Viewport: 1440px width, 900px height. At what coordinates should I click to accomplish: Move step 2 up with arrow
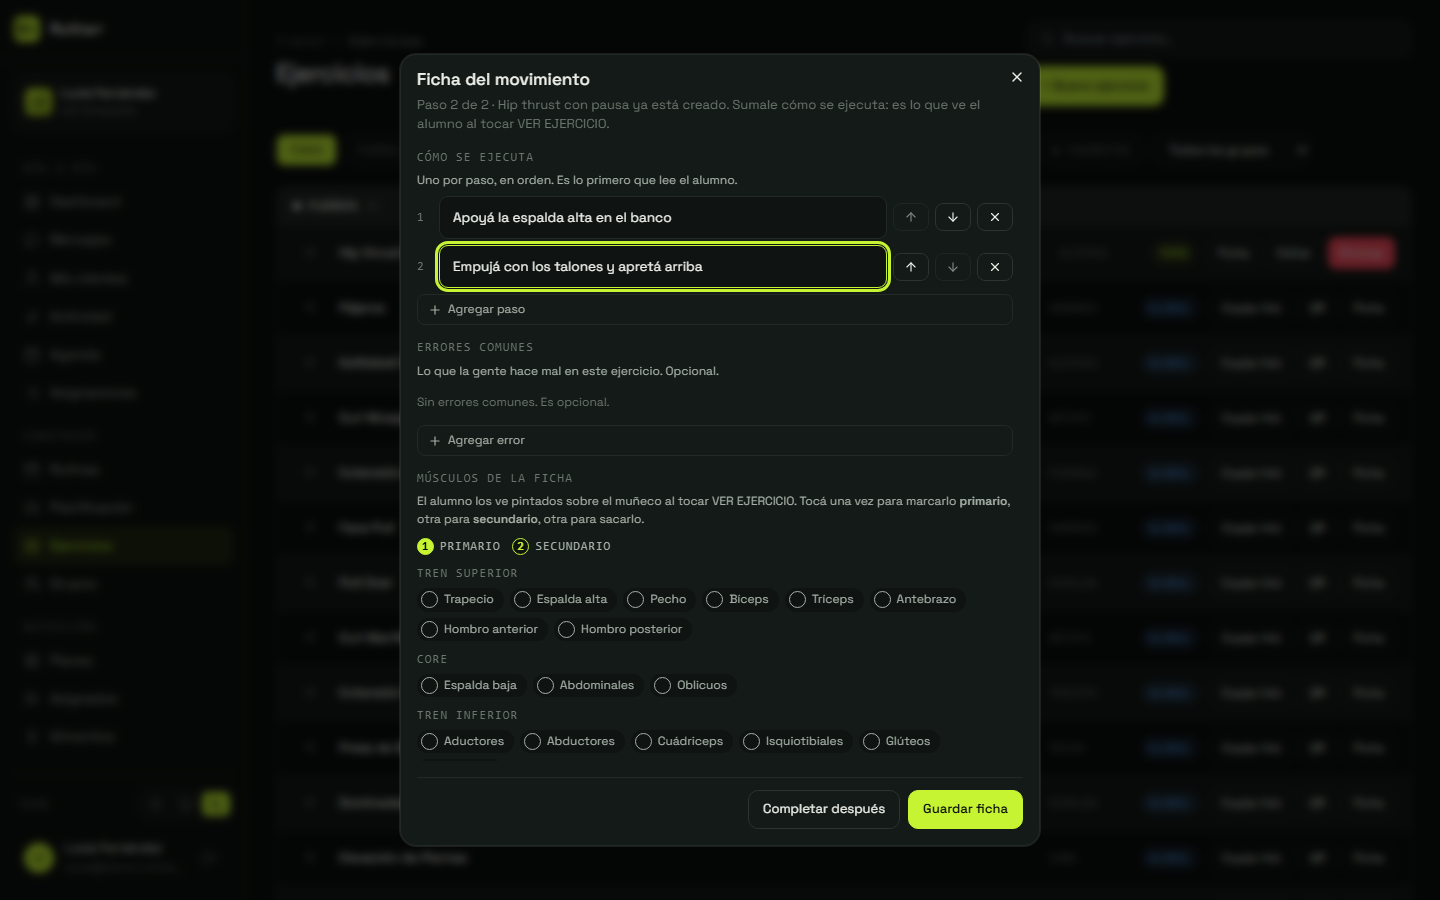coord(911,267)
